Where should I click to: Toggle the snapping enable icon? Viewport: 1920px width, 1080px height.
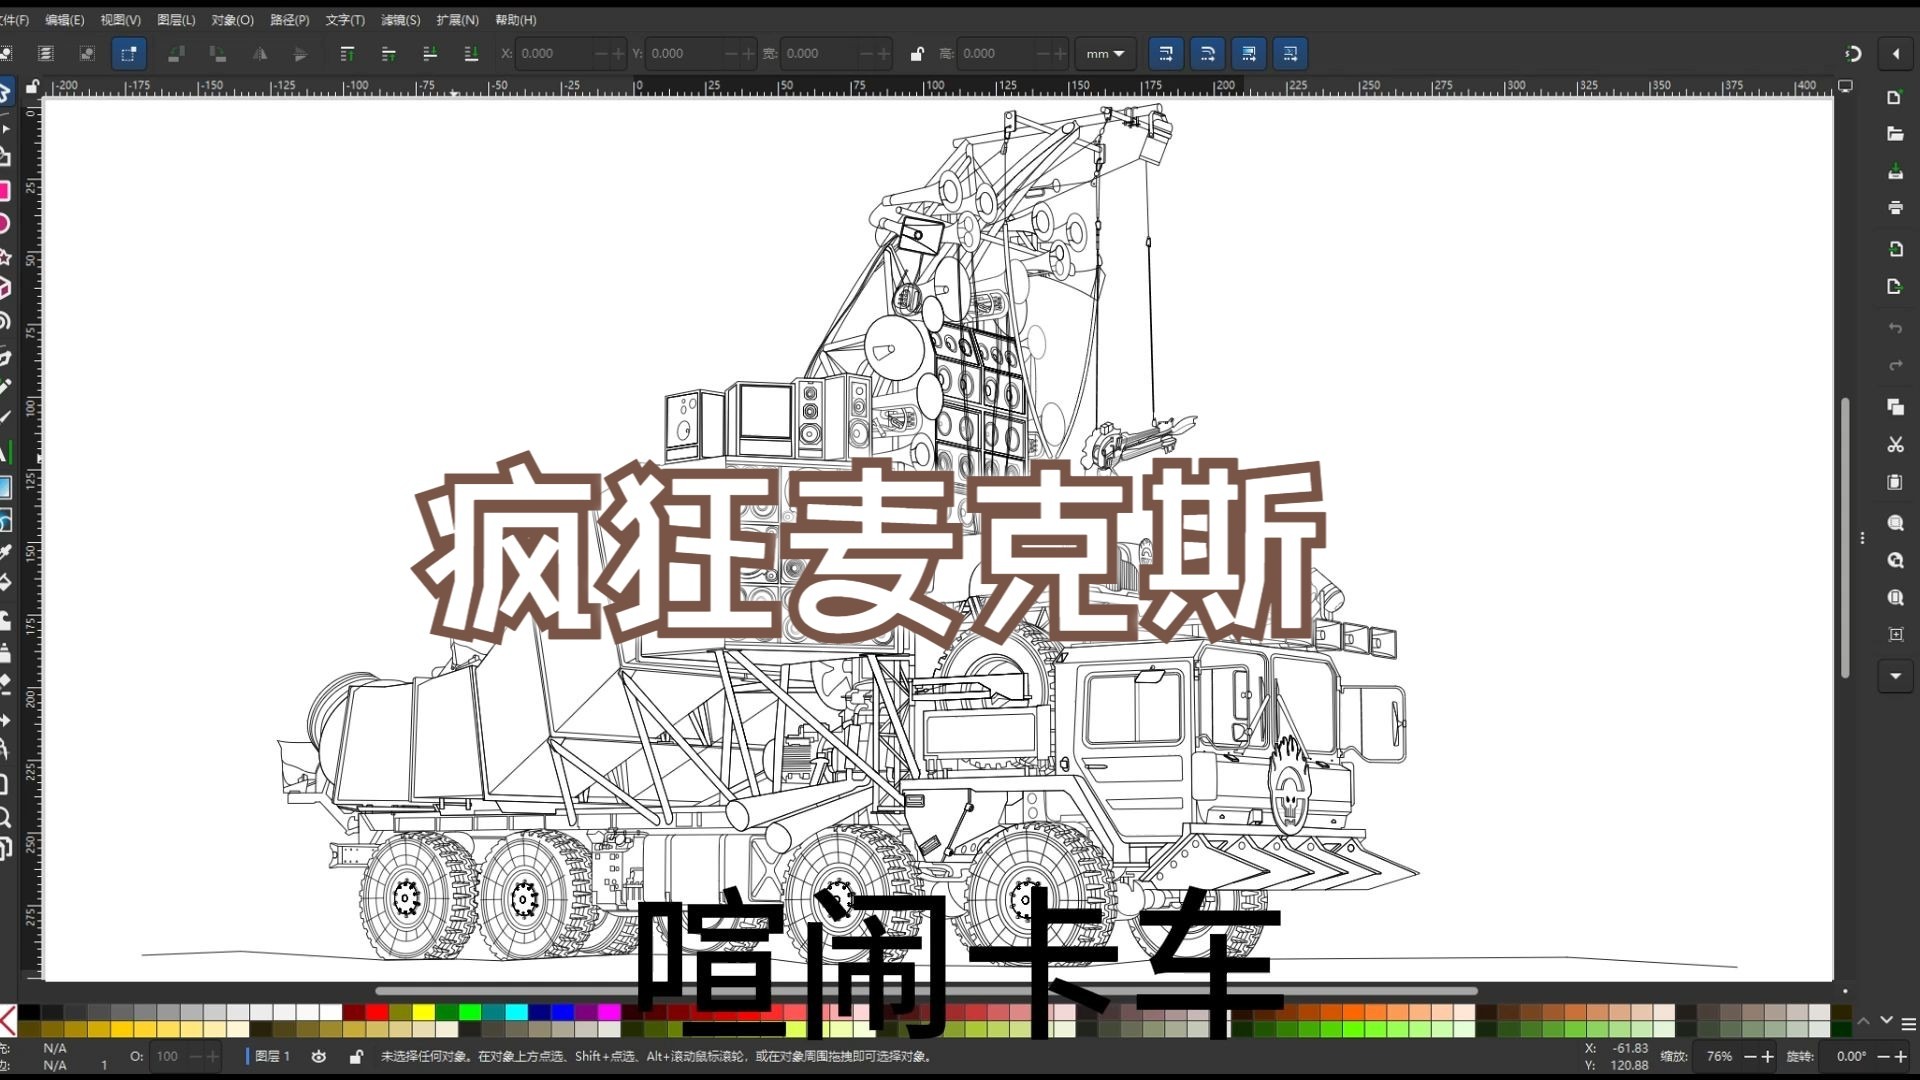pyautogui.click(x=1853, y=54)
